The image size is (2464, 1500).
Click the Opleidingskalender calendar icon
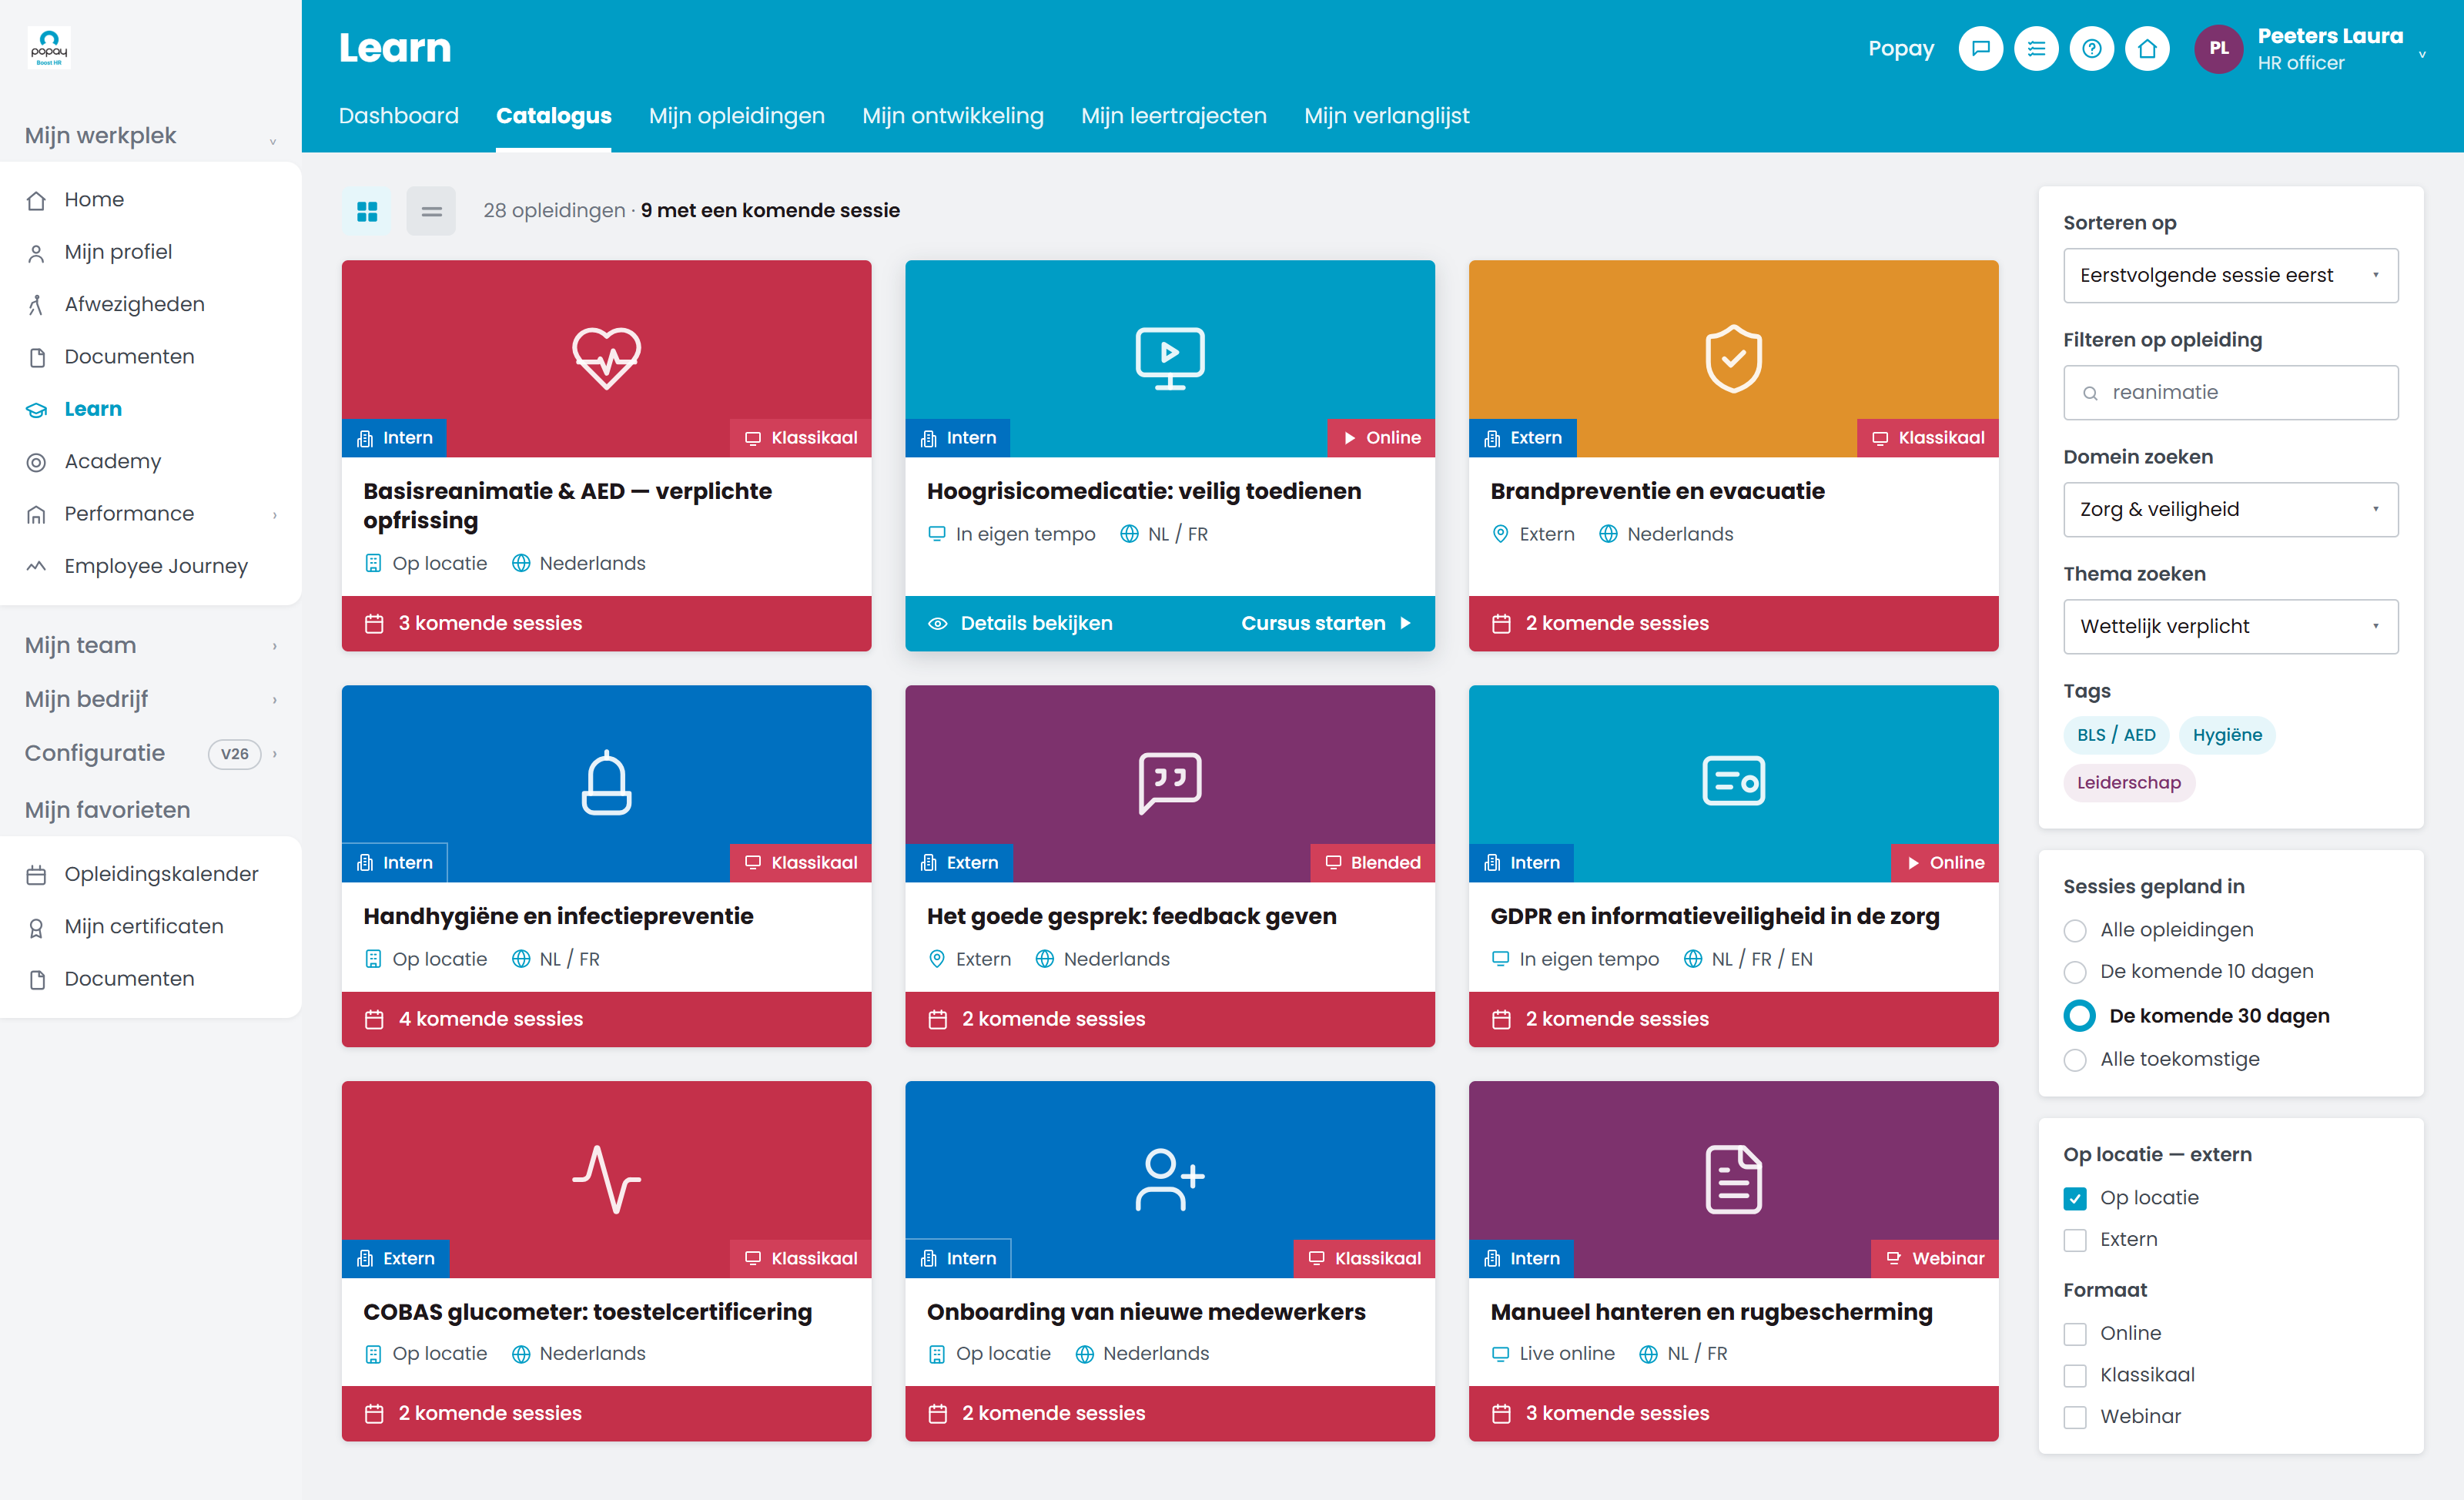coord(36,875)
